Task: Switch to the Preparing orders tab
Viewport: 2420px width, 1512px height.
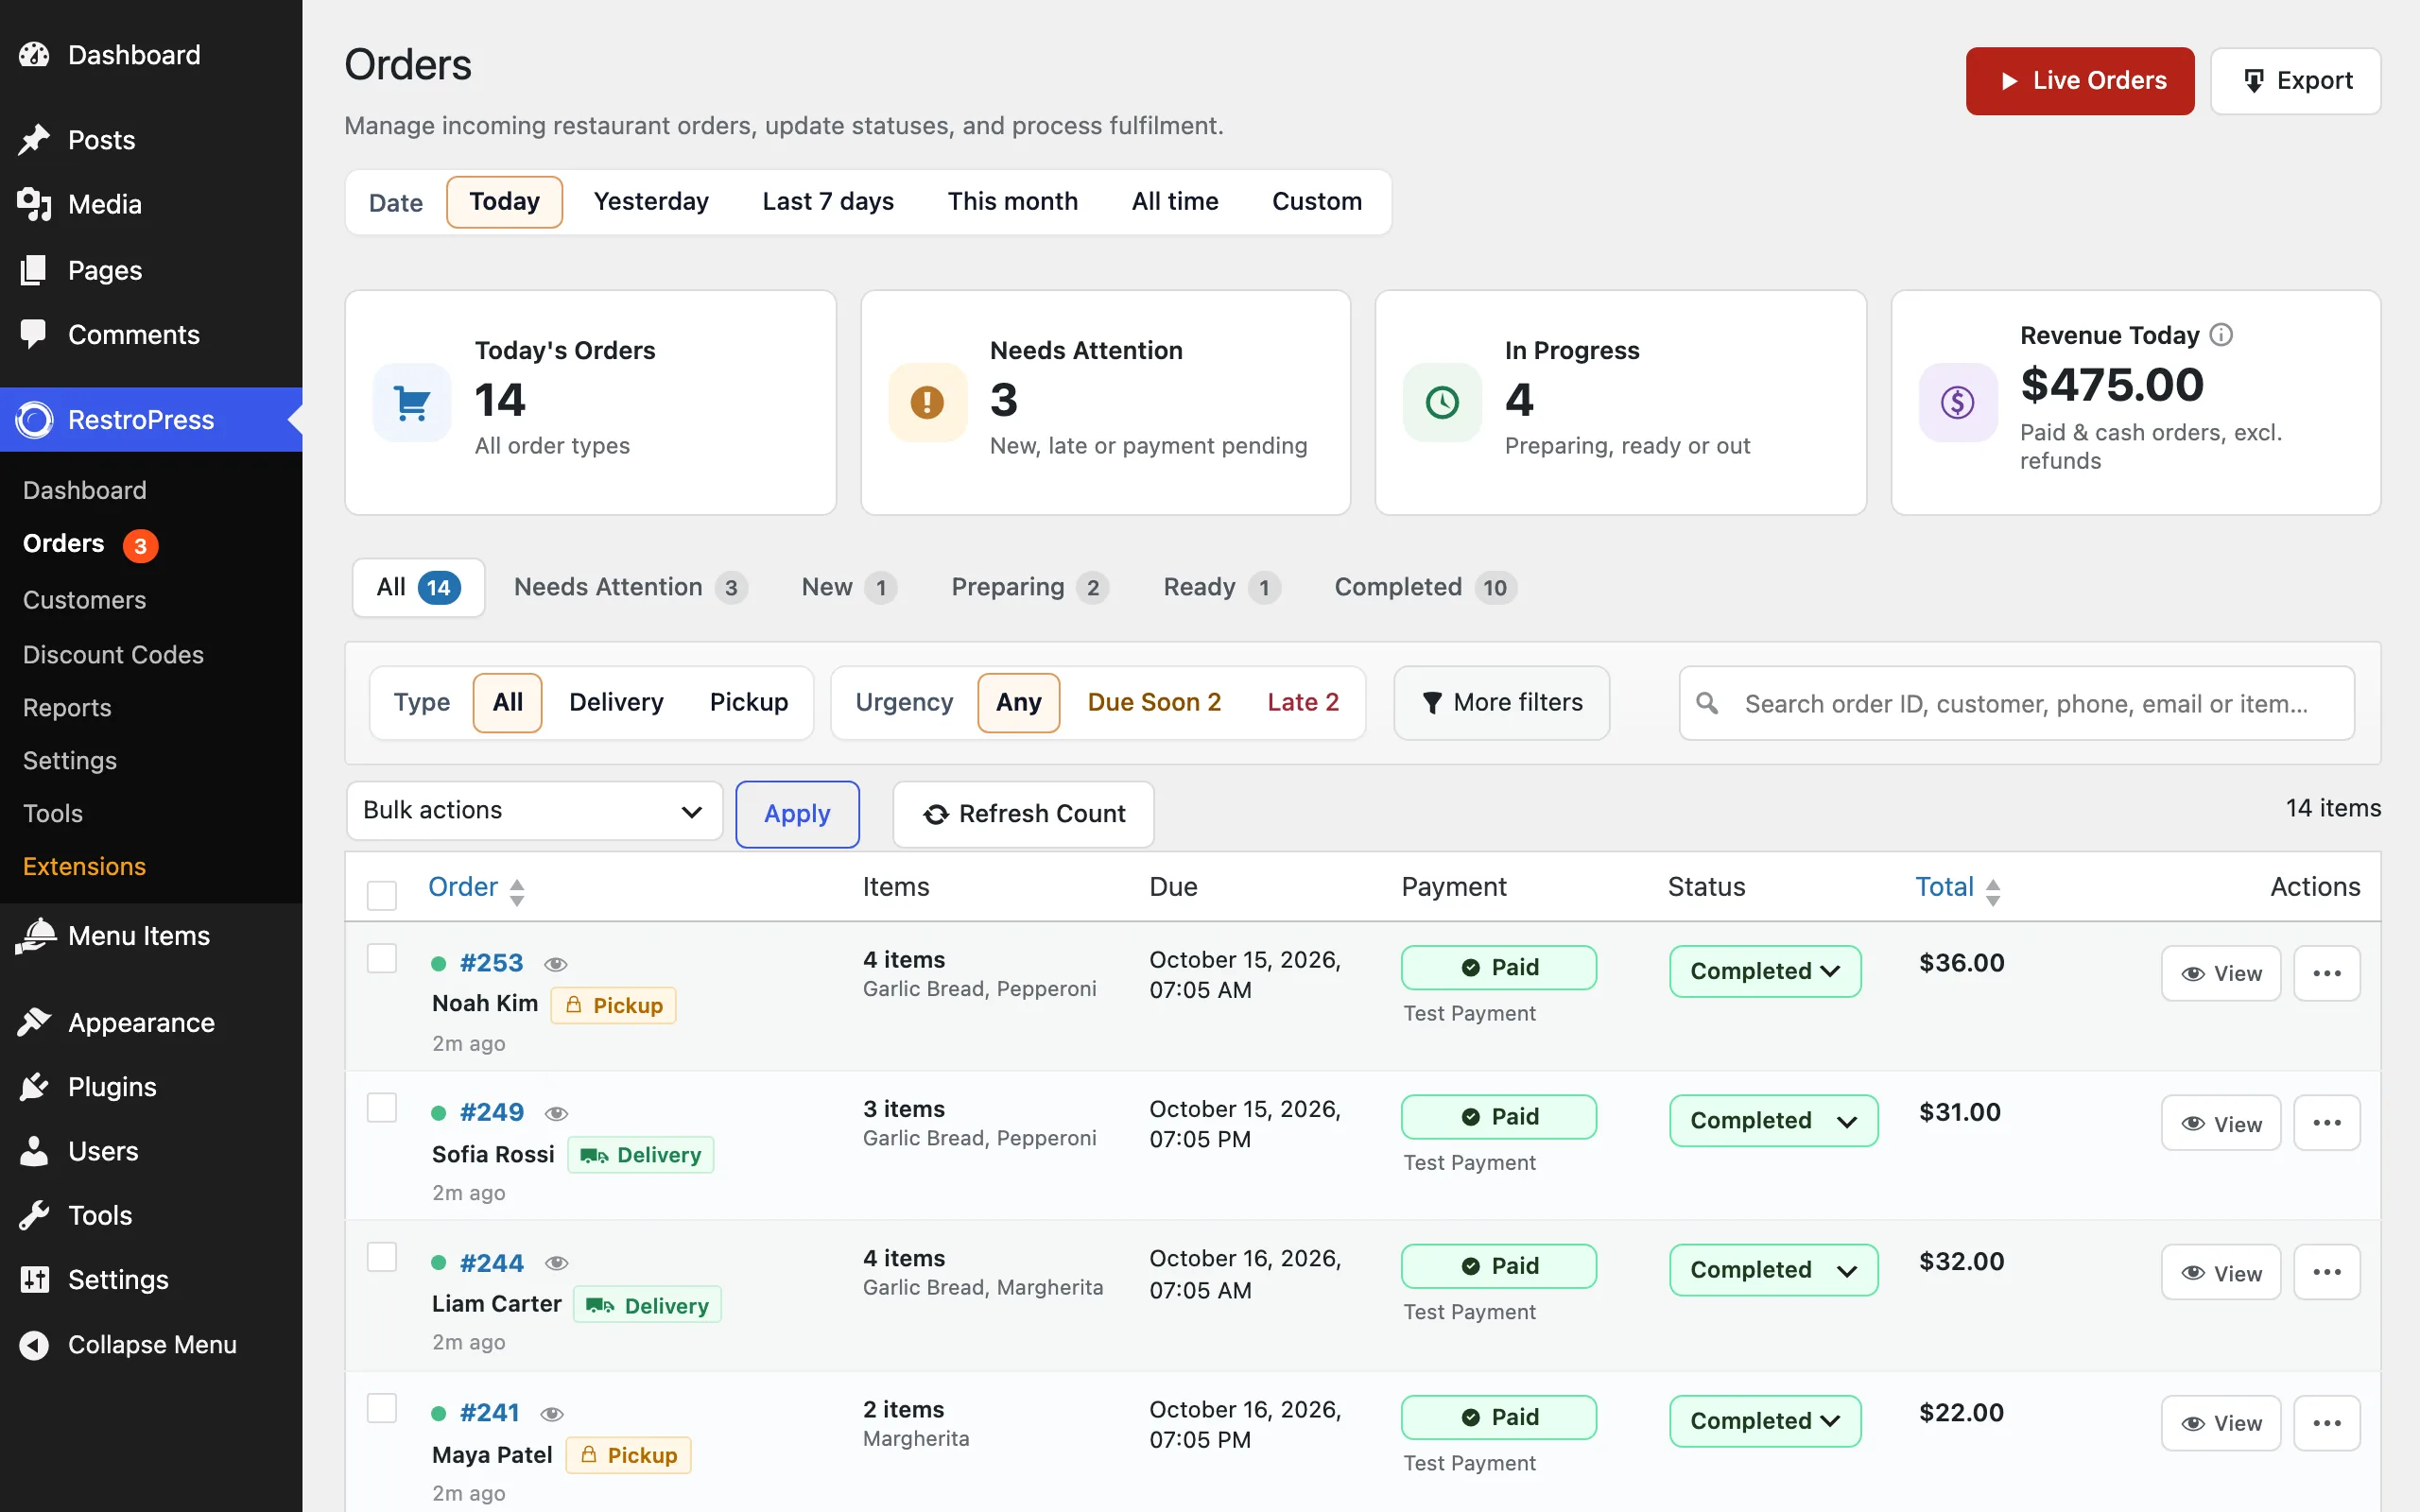Action: pos(1029,587)
